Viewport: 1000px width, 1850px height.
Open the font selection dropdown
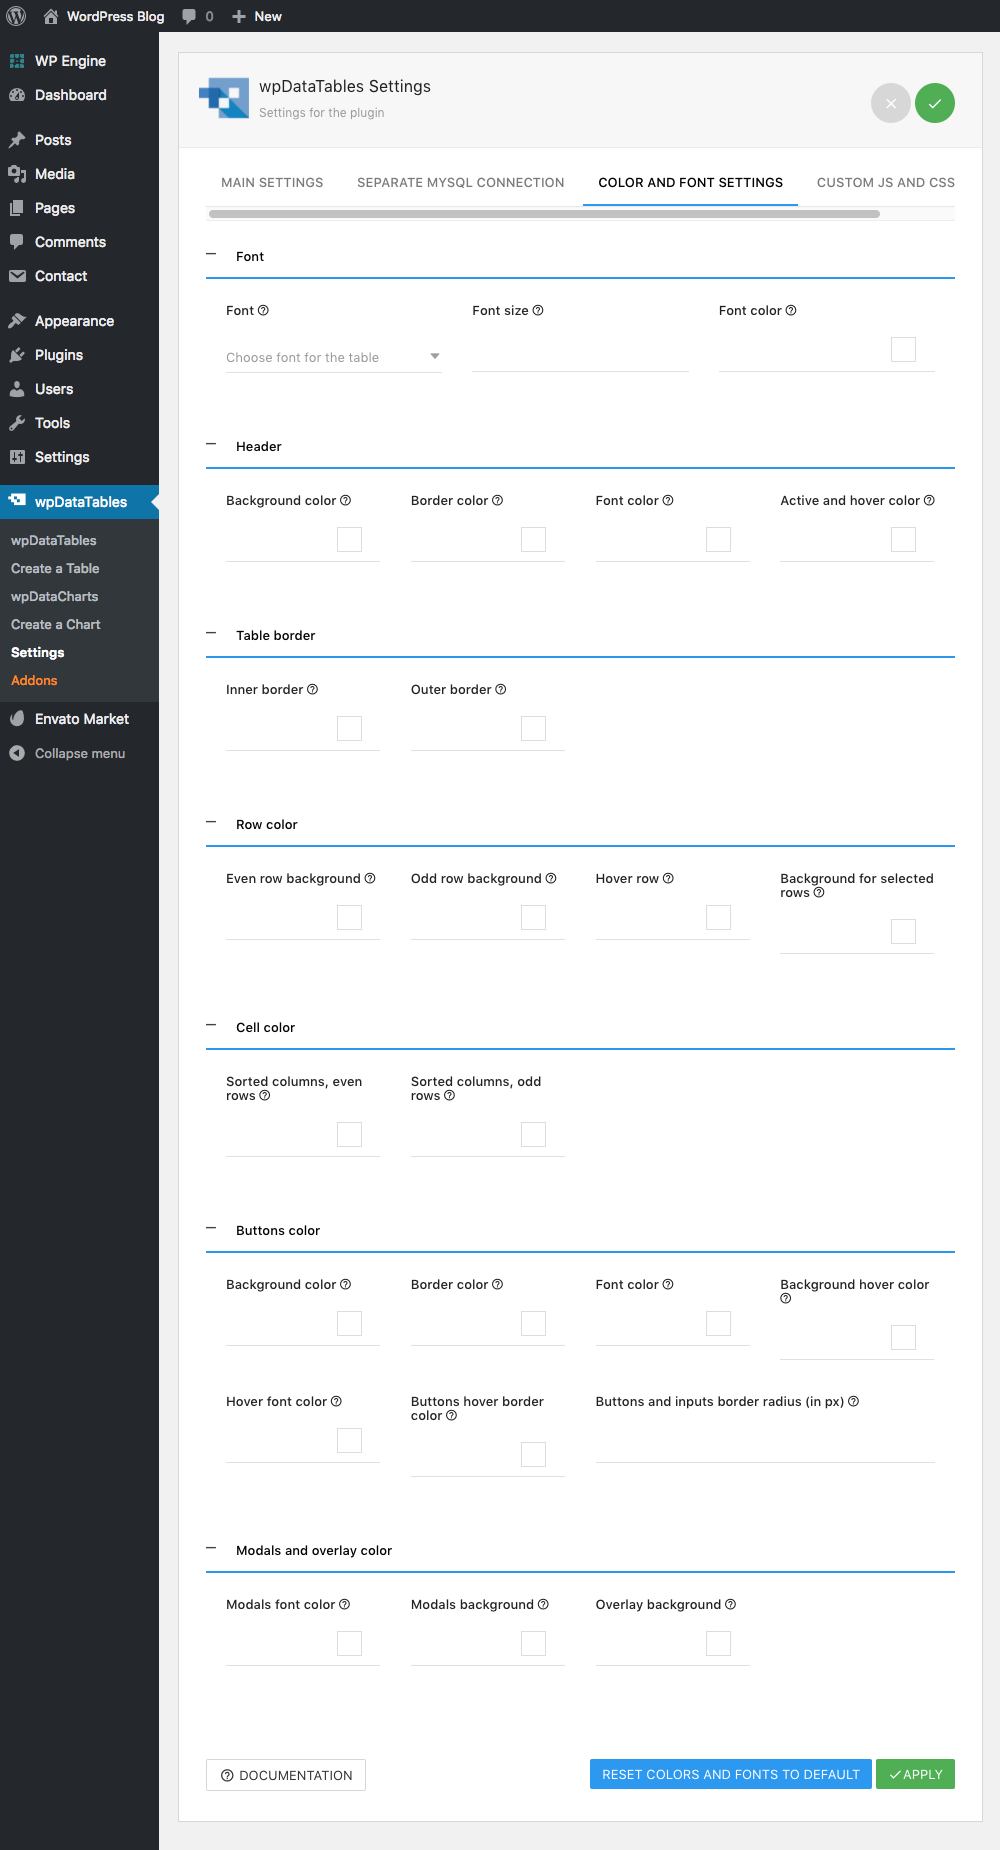pos(333,357)
